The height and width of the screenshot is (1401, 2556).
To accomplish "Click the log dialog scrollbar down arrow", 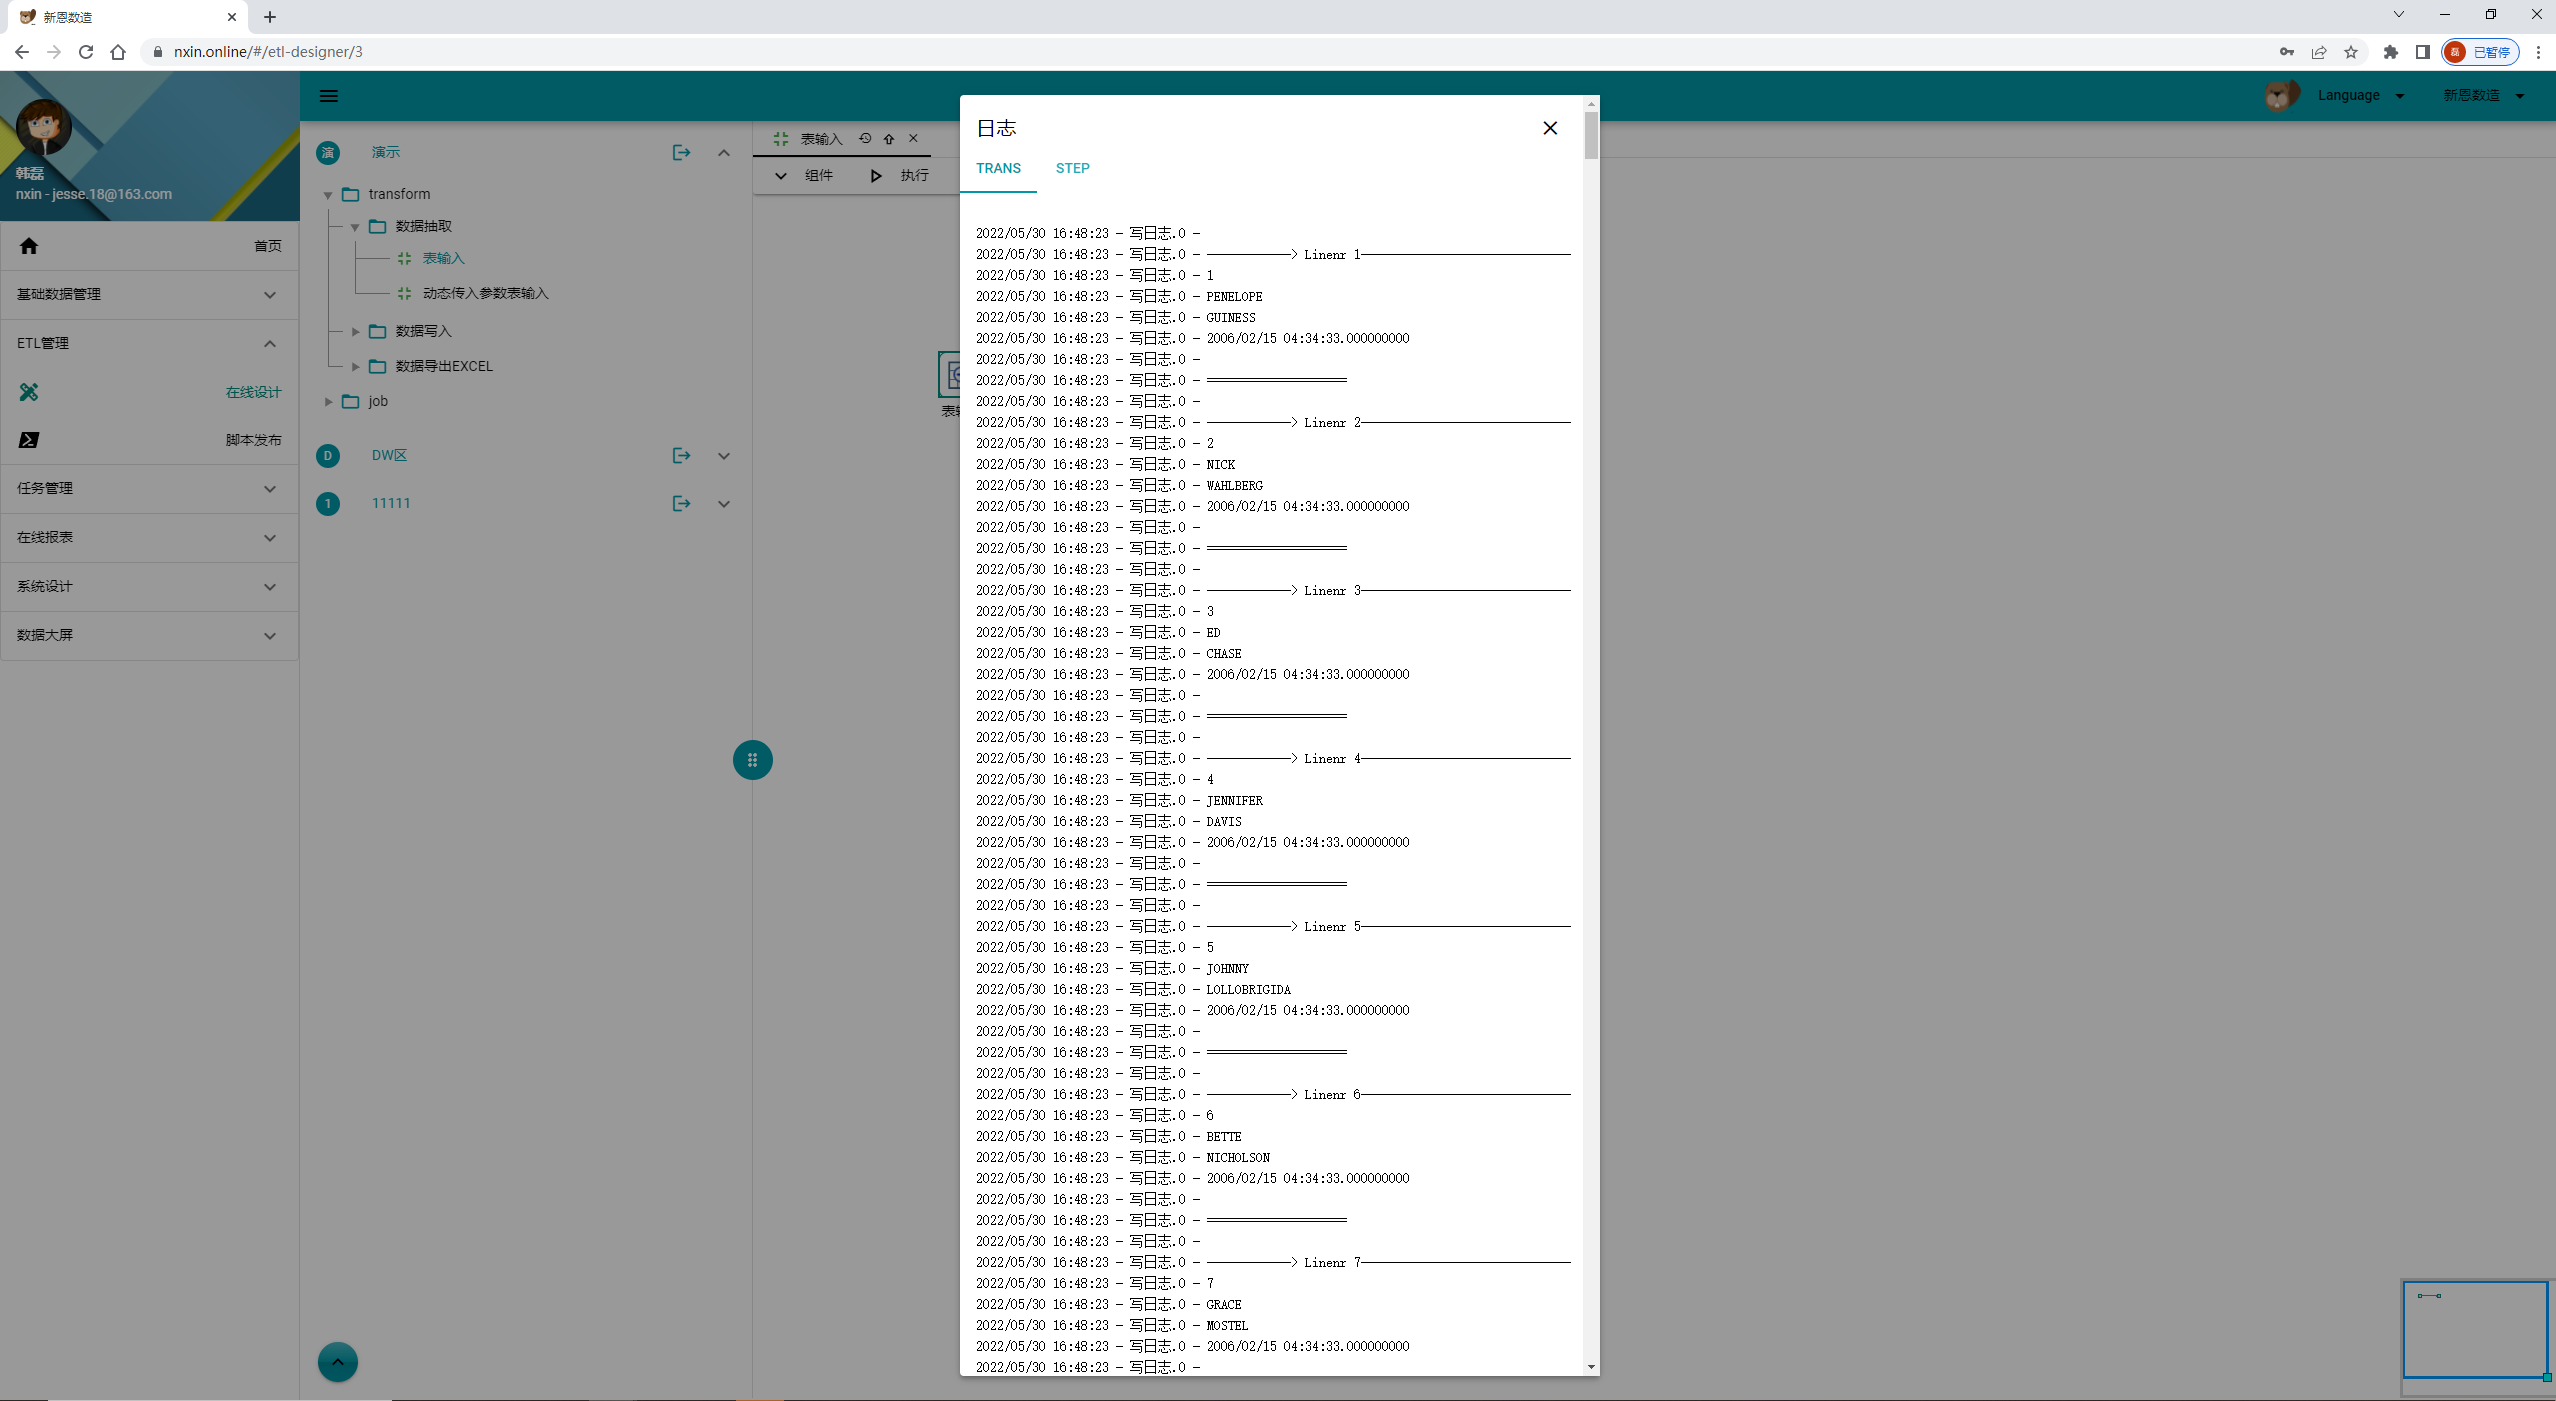I will (x=1591, y=1367).
